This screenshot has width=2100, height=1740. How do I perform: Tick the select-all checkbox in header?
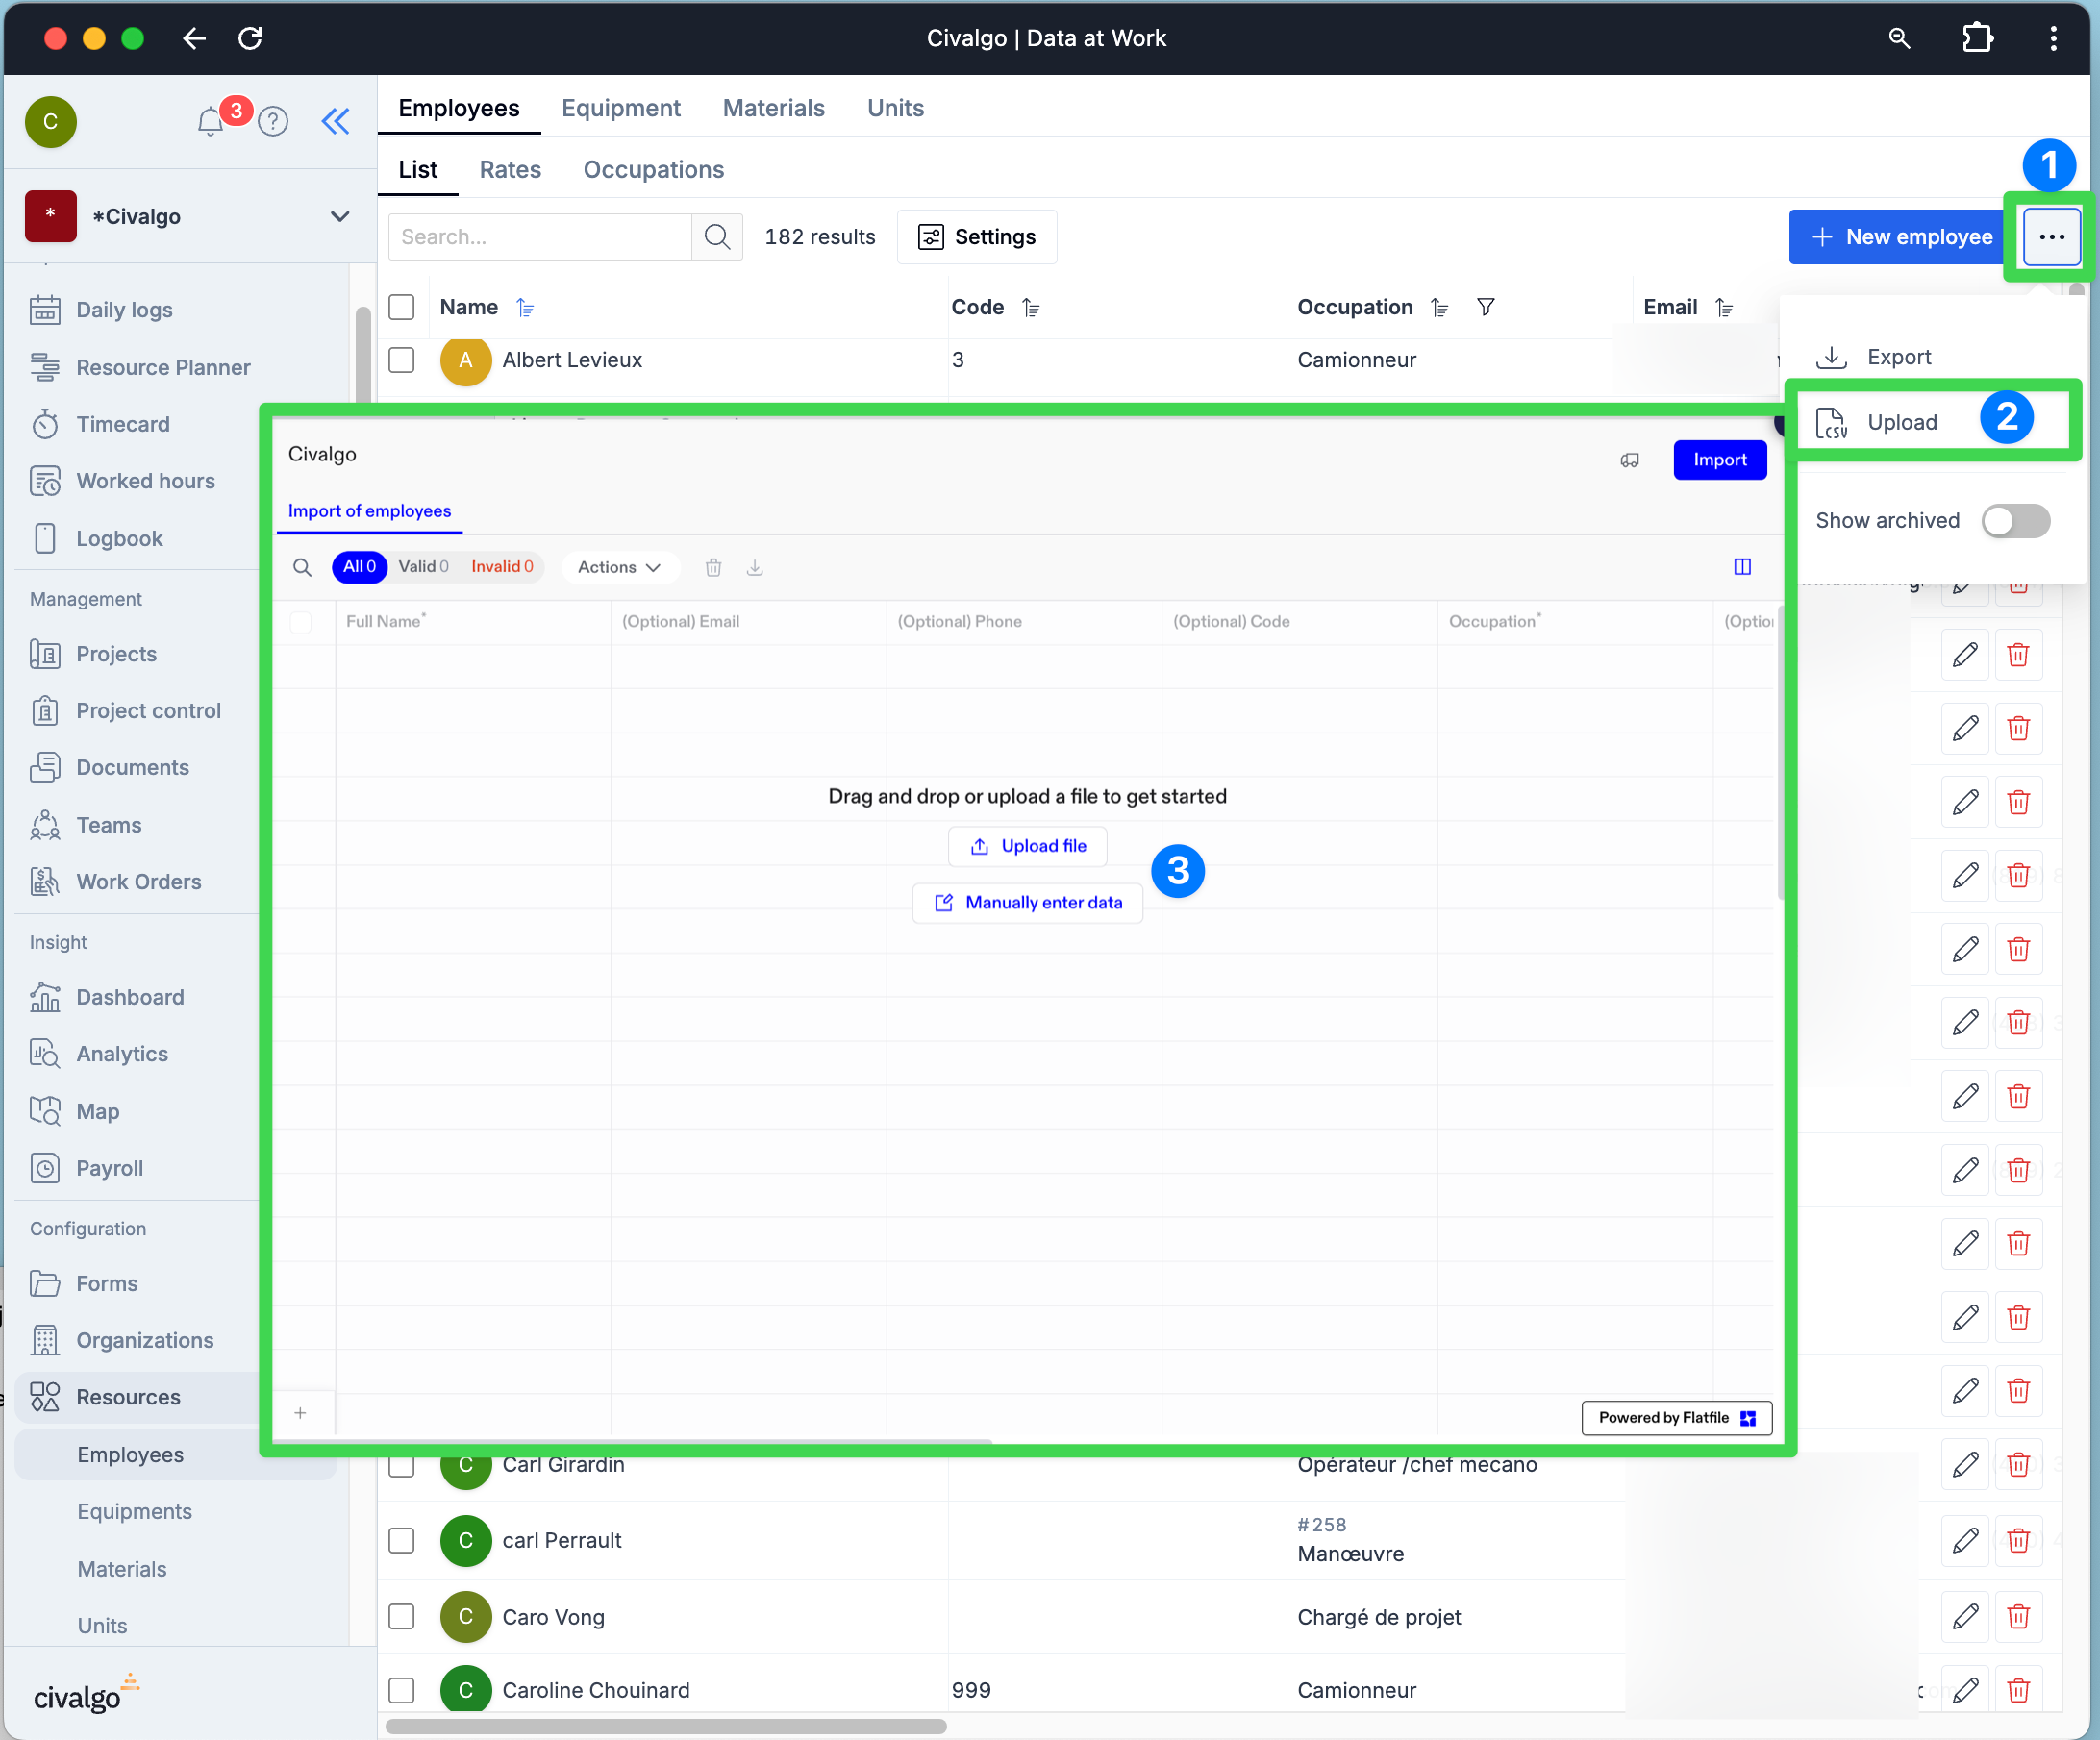(x=401, y=307)
